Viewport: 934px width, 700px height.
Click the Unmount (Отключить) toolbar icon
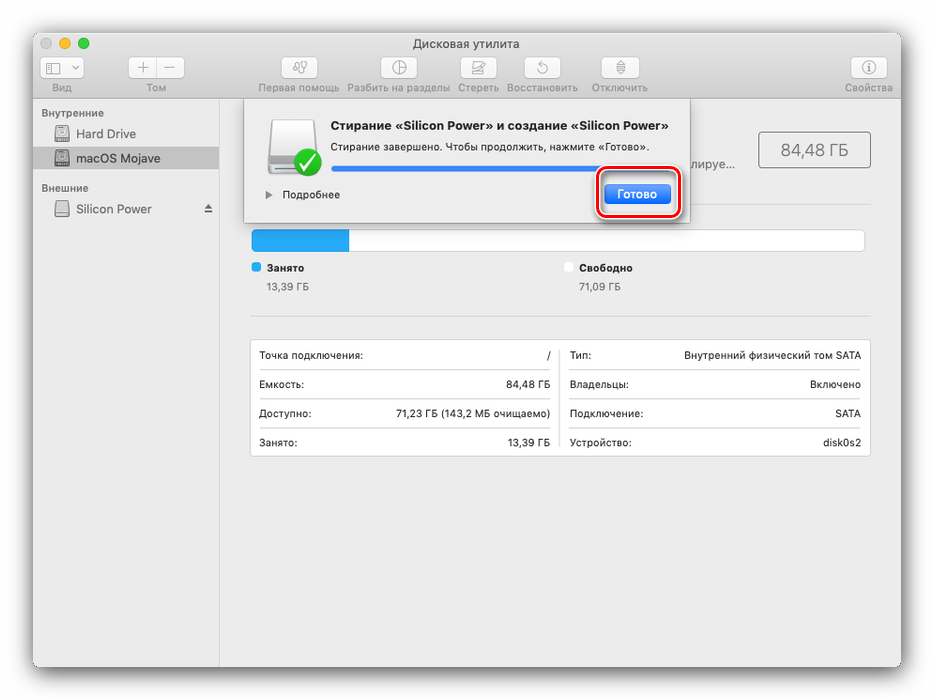coord(620,68)
